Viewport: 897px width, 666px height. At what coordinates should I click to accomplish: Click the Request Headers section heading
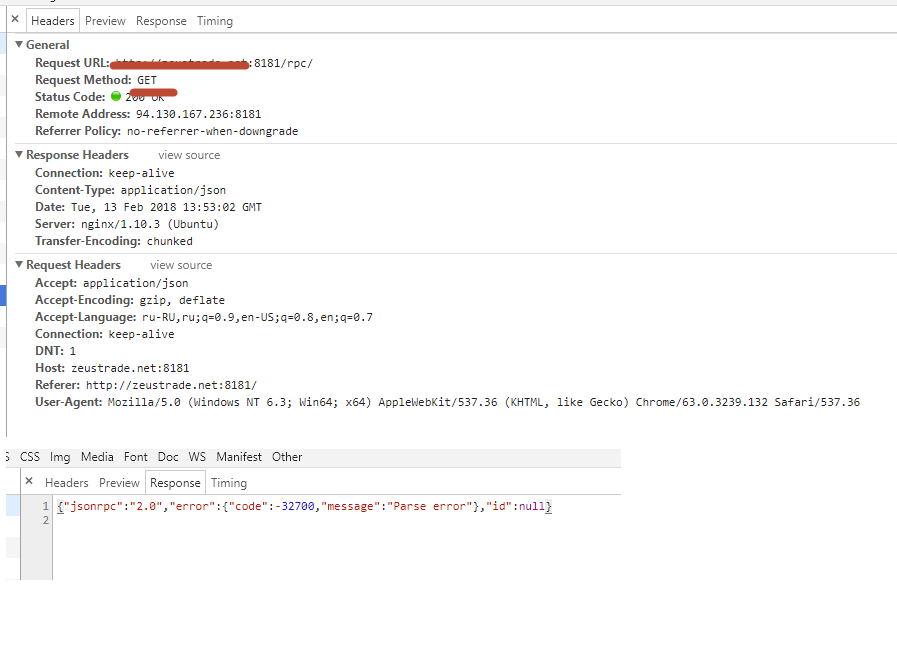73,265
